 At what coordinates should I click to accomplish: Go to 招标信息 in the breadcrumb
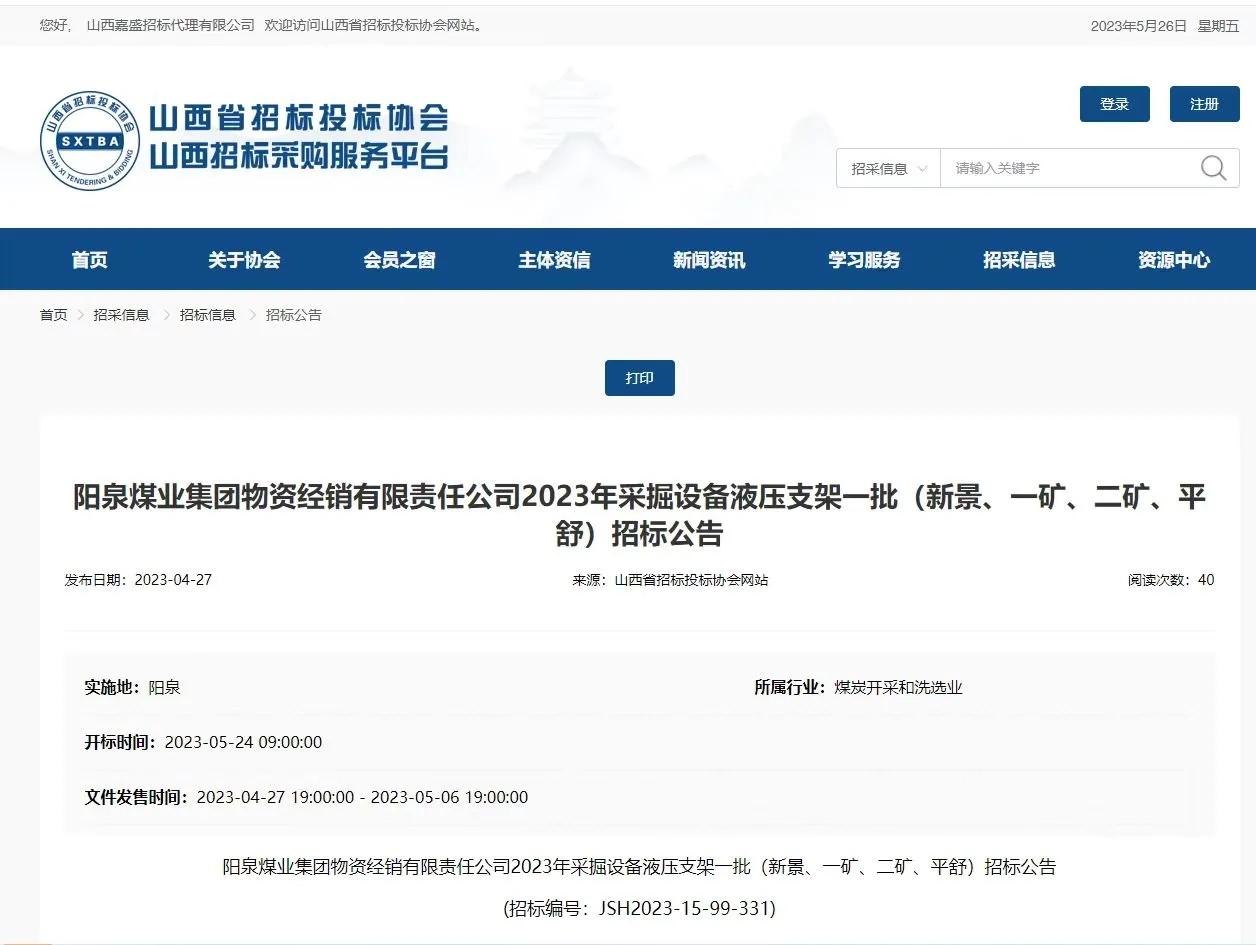[207, 315]
